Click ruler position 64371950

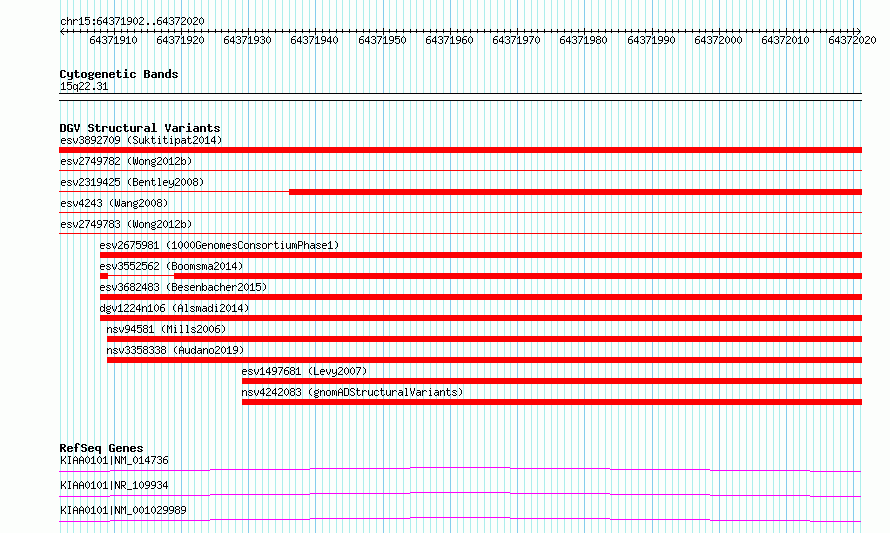click(x=382, y=40)
